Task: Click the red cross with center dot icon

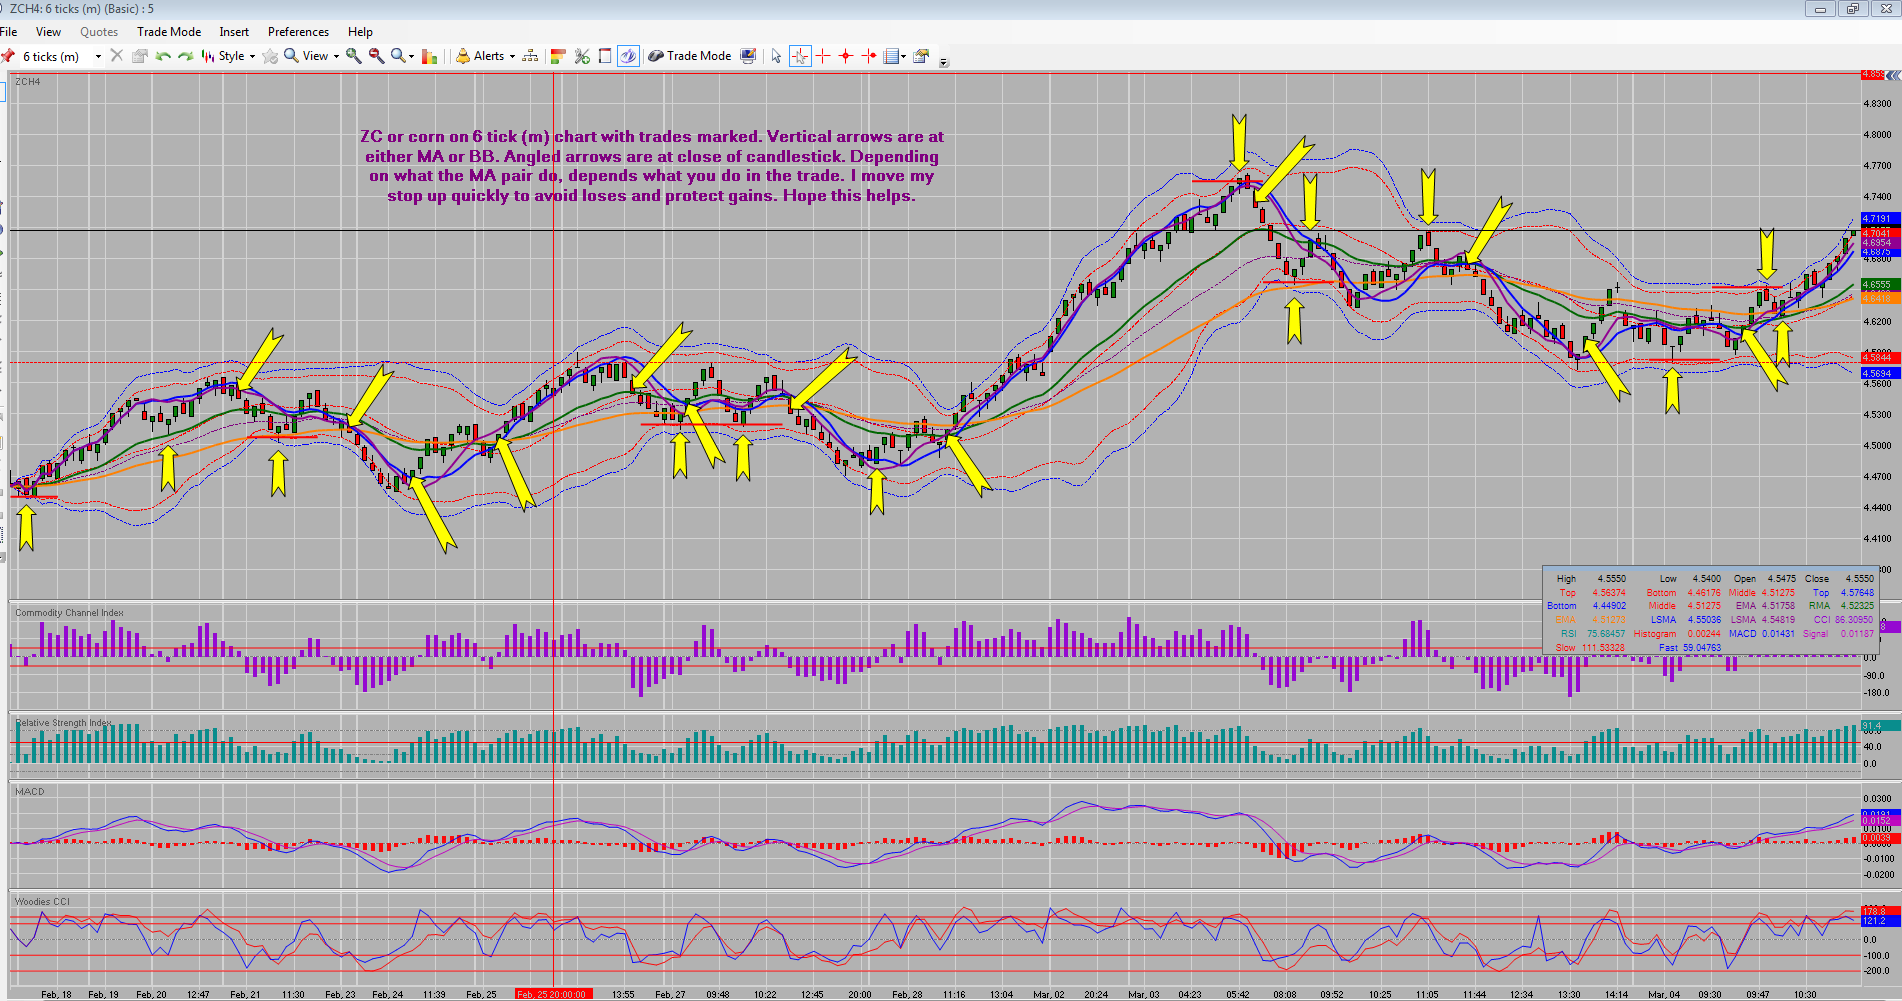Action: [846, 56]
